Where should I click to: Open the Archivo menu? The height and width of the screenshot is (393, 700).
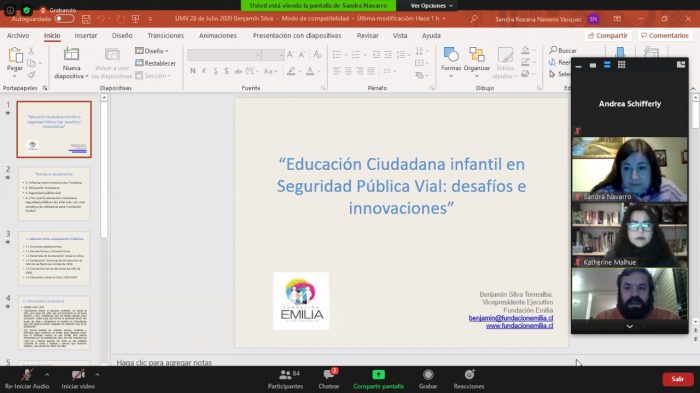(18, 35)
